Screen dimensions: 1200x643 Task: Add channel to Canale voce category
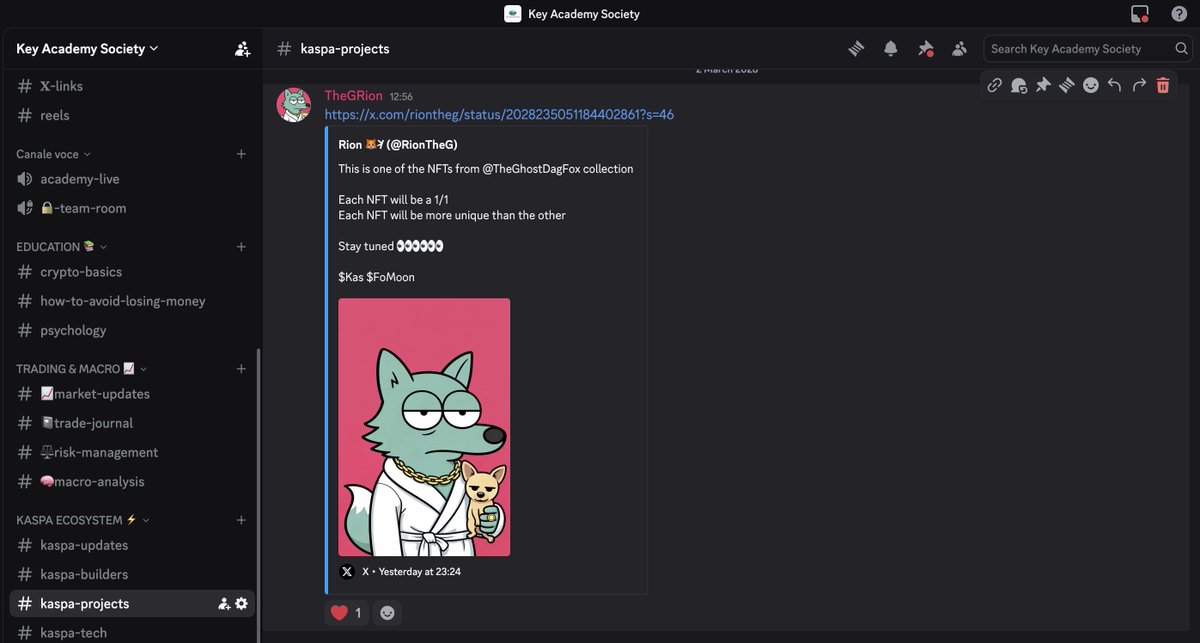tap(241, 154)
